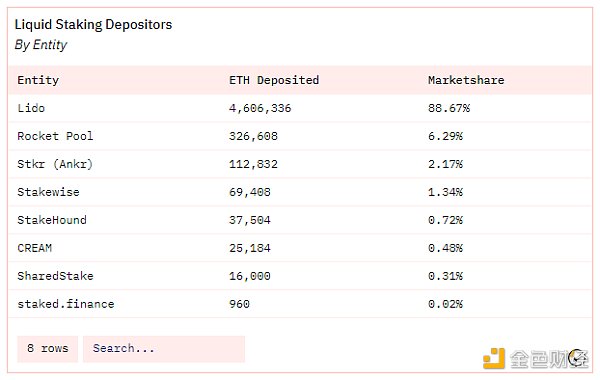Viewport: 600px width, 380px height.
Task: Click the Stakewise row name
Action: pos(48,192)
